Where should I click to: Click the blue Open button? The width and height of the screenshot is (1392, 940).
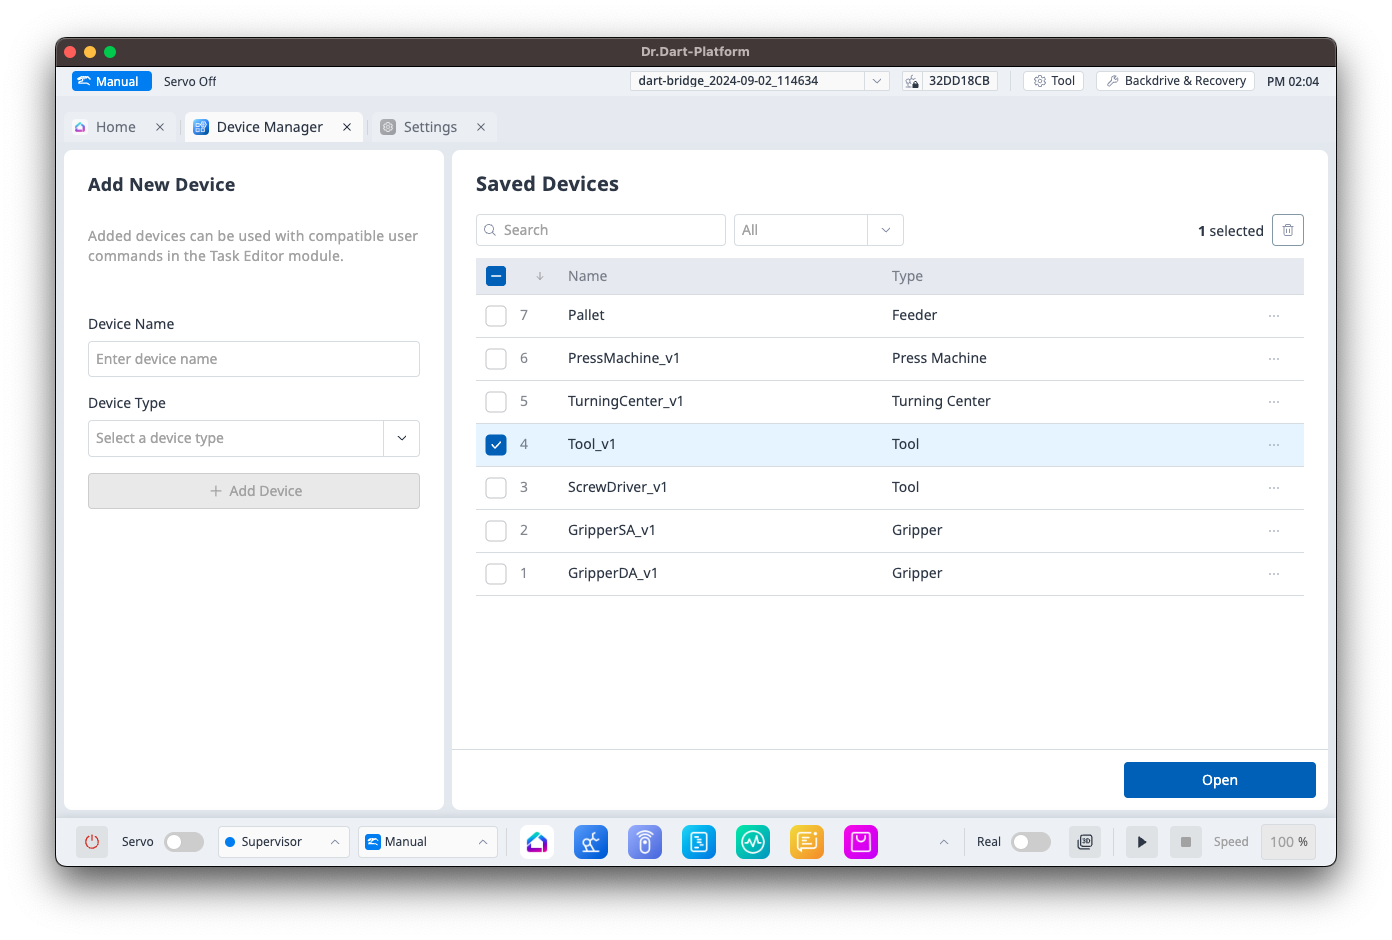pos(1219,780)
